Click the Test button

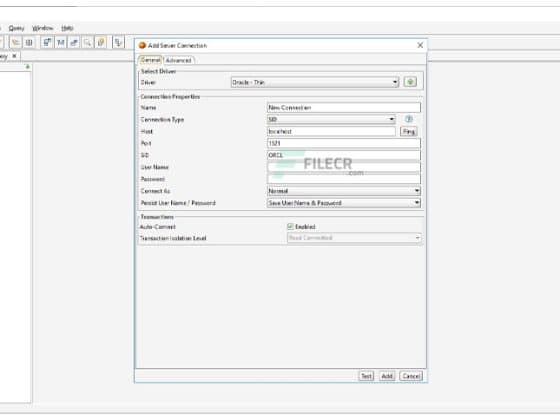tap(366, 376)
